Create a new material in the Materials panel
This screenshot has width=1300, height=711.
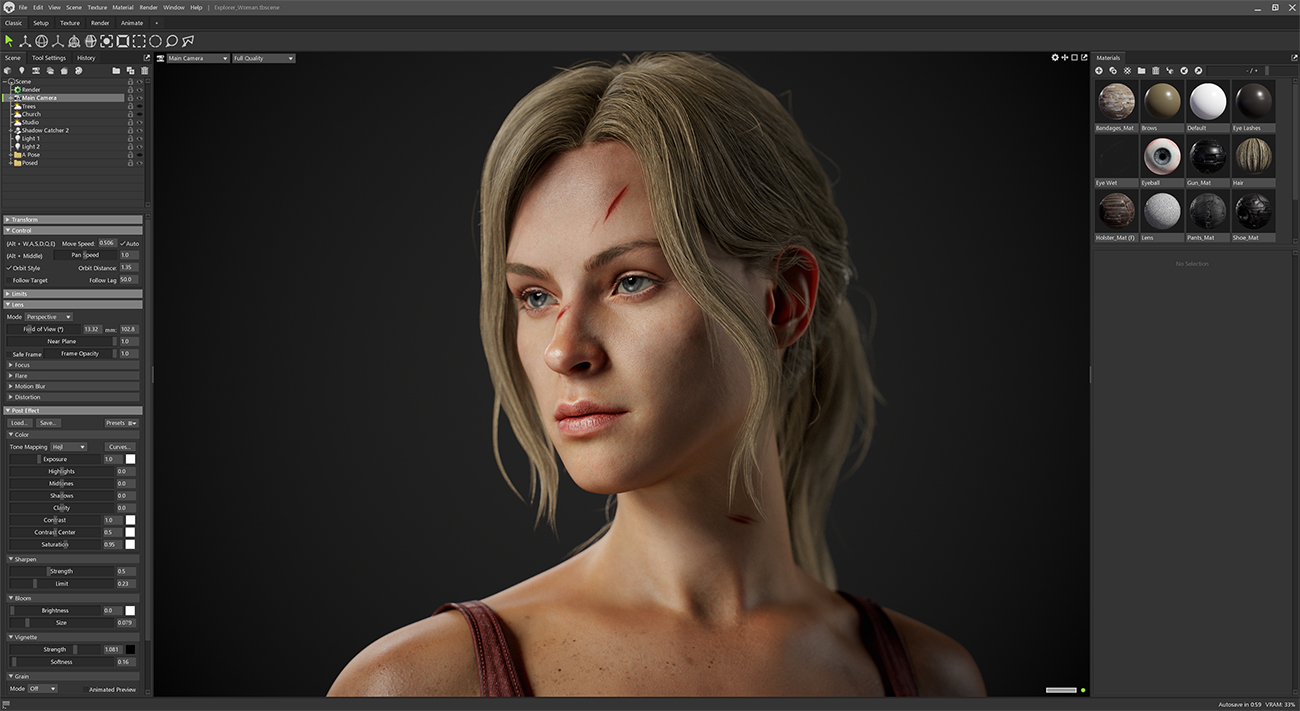click(1098, 70)
